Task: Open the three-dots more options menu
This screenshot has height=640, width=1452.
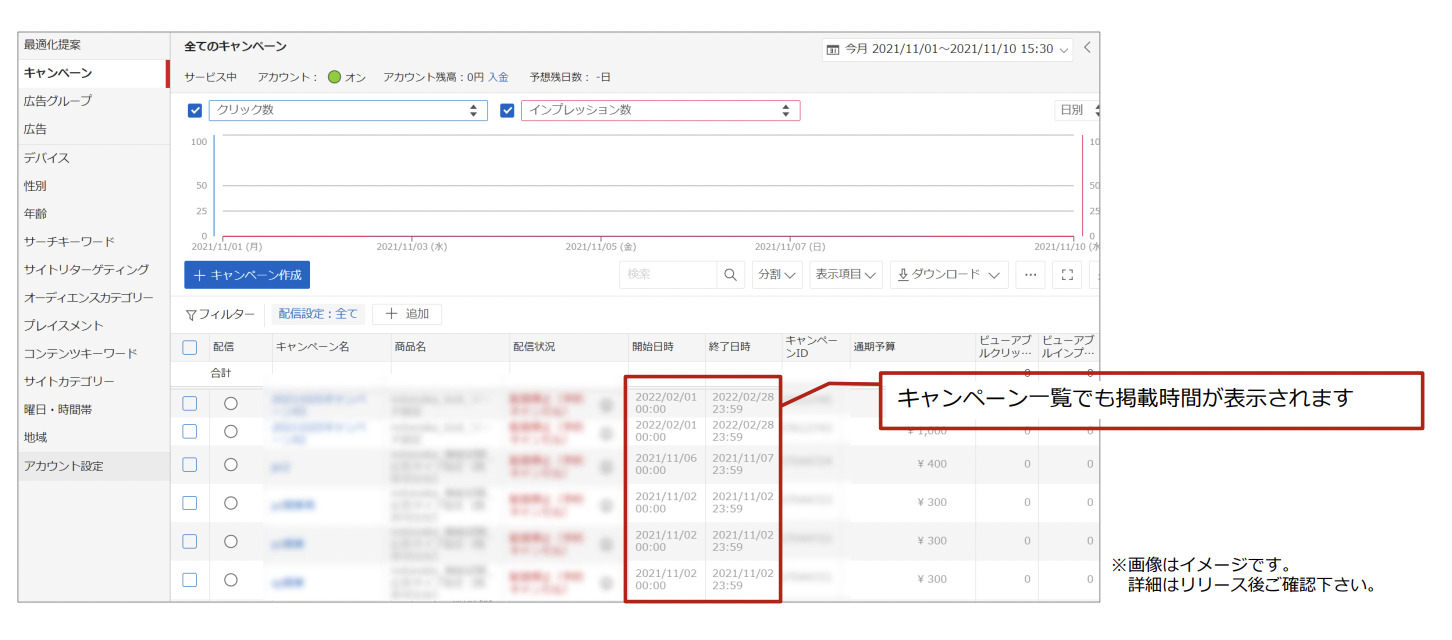Action: coord(1030,275)
